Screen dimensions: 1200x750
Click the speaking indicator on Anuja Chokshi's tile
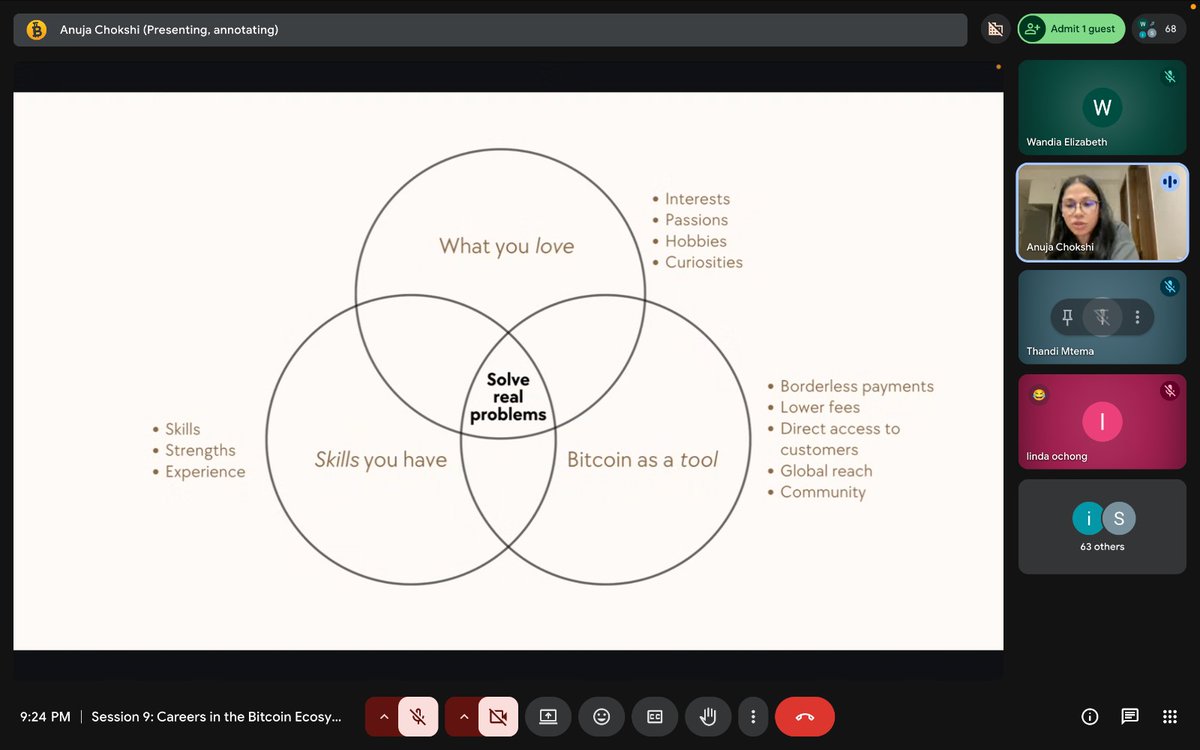[x=1169, y=182]
